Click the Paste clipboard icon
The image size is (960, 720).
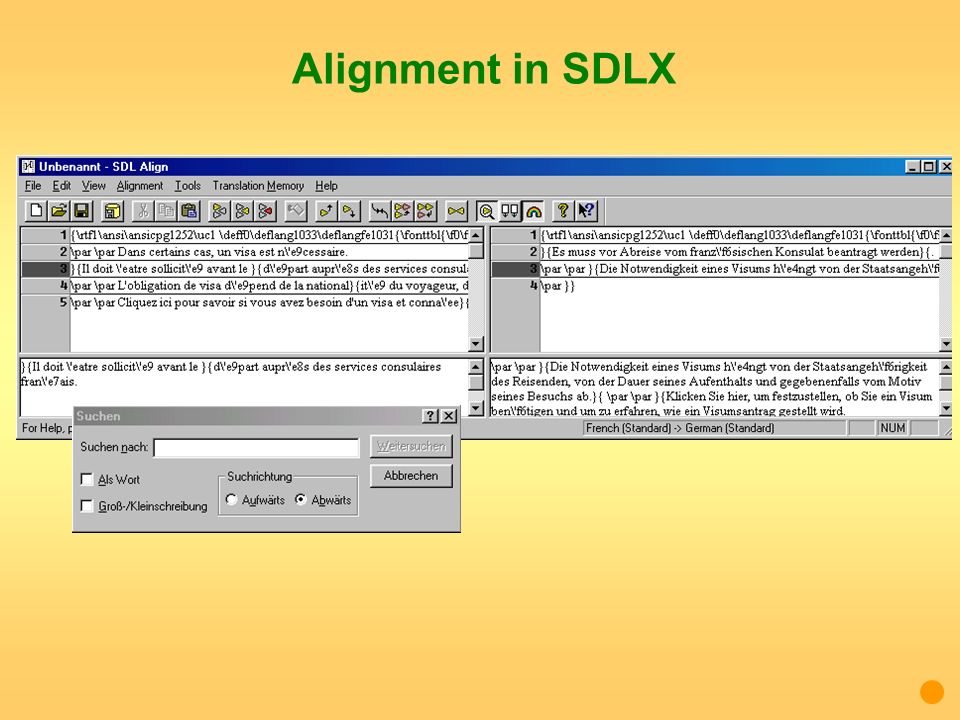[189, 211]
